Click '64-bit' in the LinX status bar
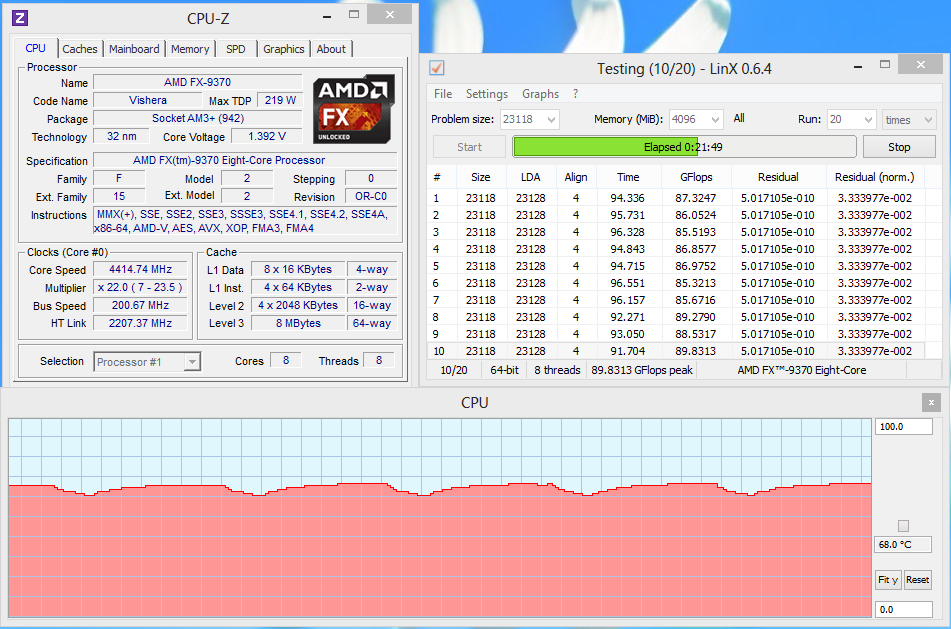 (505, 370)
